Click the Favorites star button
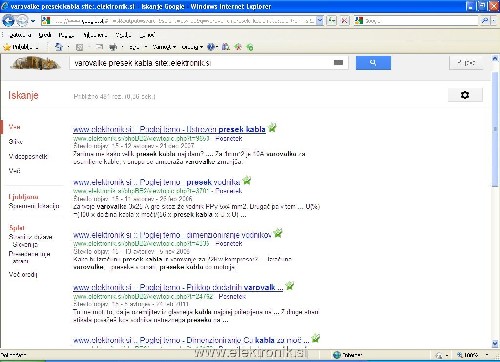Image resolution: width=500 pixels, height=362 pixels. pos(21,47)
